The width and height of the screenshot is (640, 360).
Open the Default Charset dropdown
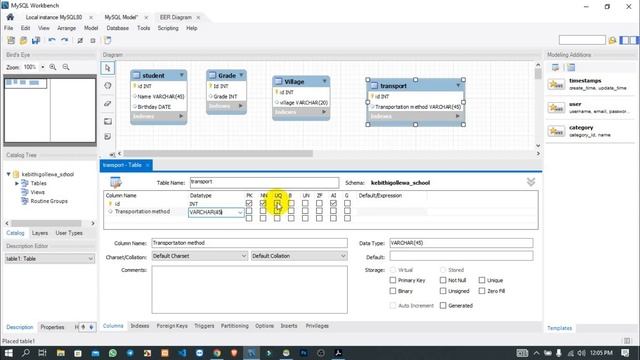click(x=244, y=256)
